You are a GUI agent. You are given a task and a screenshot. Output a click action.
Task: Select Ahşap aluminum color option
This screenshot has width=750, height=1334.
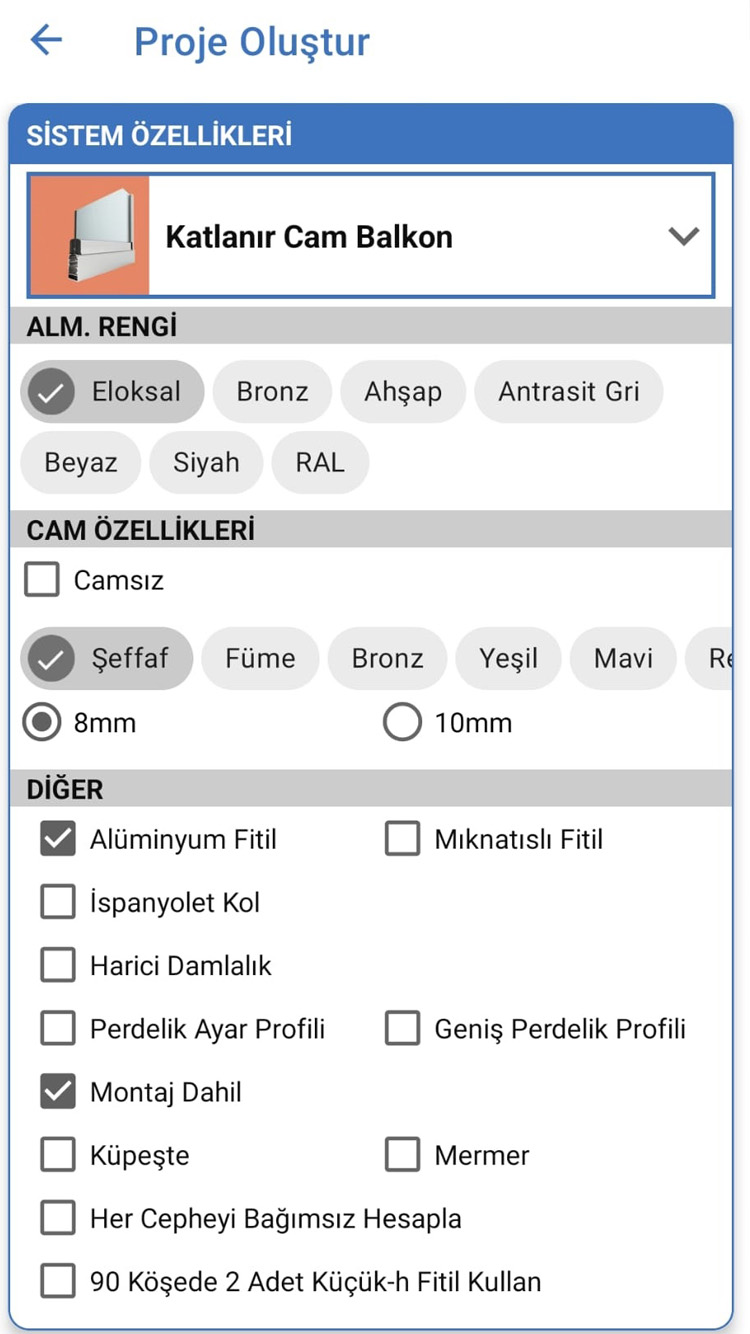[403, 392]
